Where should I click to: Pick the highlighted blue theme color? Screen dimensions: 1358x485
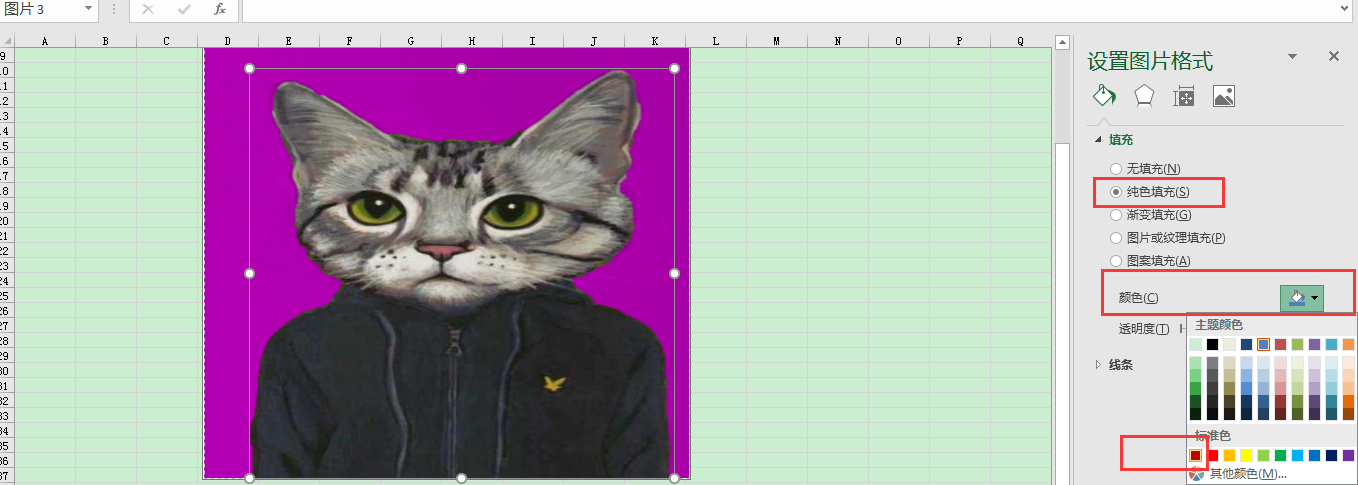tap(1264, 344)
